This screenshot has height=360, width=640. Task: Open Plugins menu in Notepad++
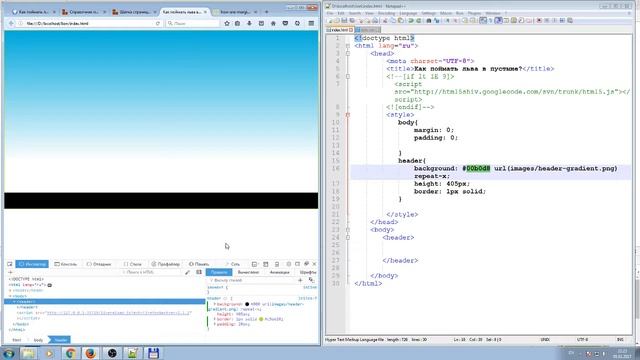pos(474,13)
